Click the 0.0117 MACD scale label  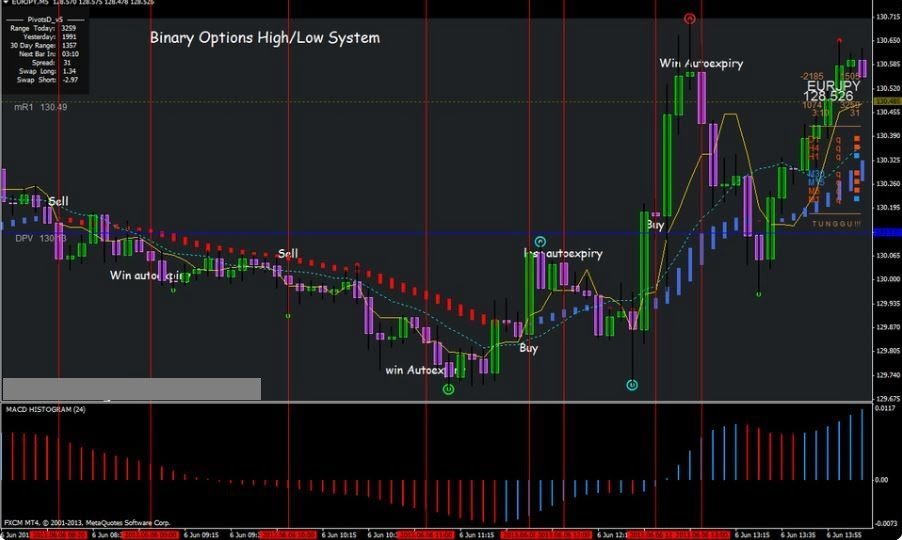(885, 408)
